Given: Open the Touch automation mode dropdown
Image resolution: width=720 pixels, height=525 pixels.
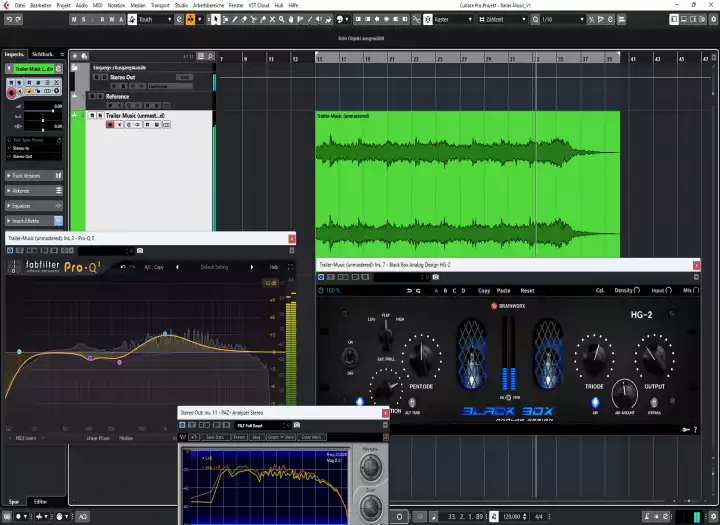Looking at the screenshot, I should (x=155, y=19).
